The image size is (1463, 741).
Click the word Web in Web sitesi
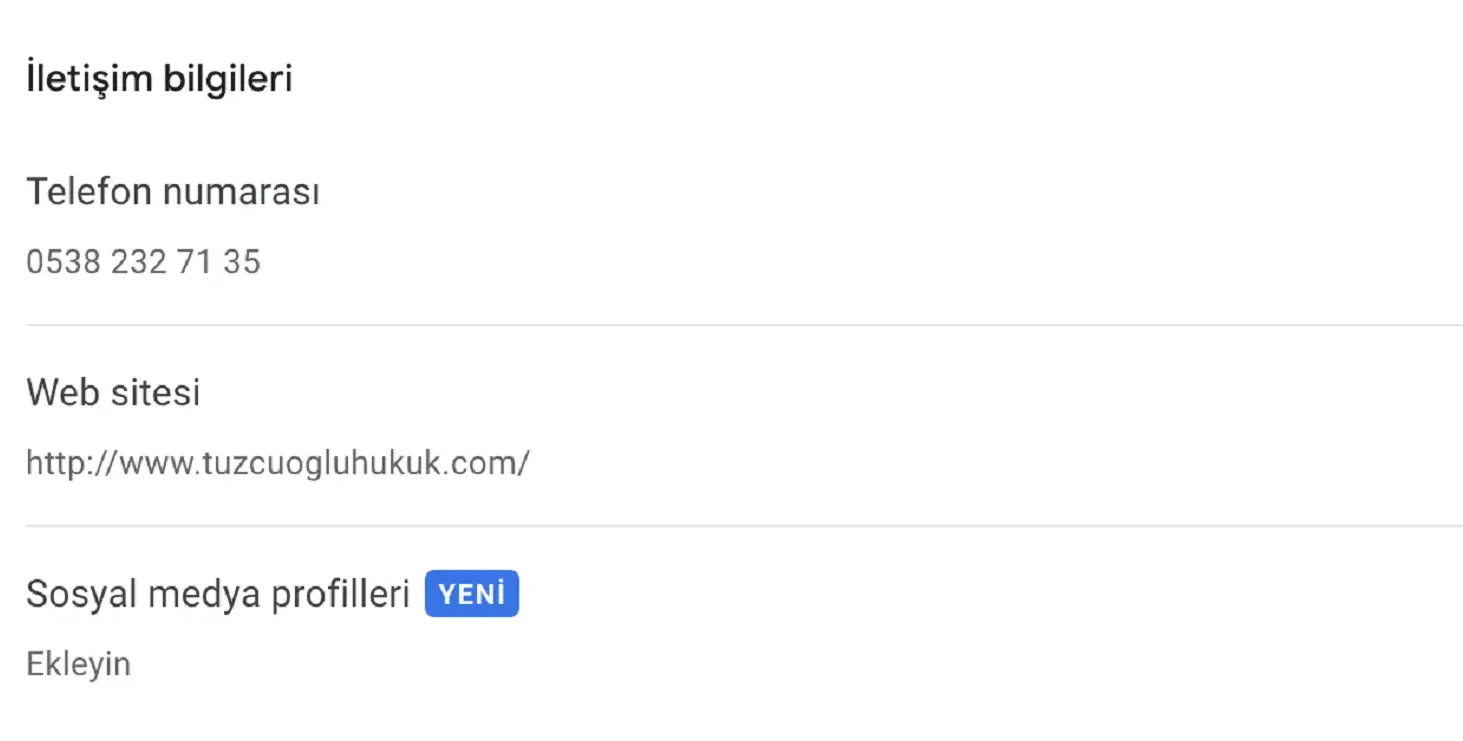(x=58, y=392)
